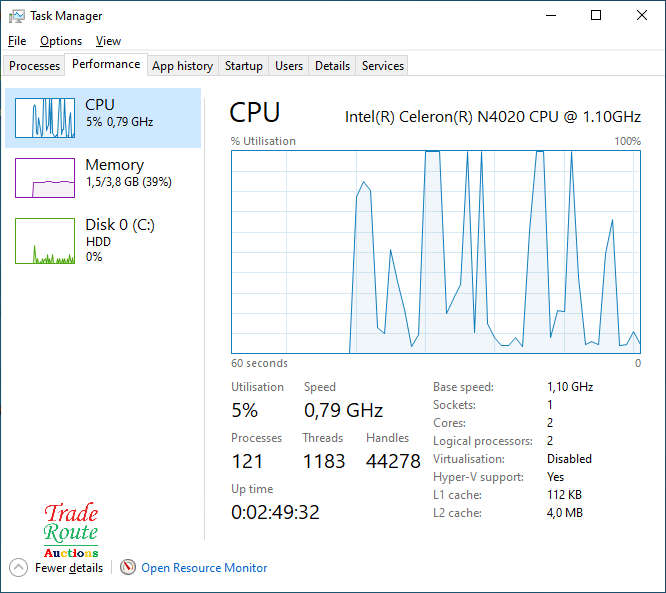Select the Memory usage mini graph

(x=45, y=178)
